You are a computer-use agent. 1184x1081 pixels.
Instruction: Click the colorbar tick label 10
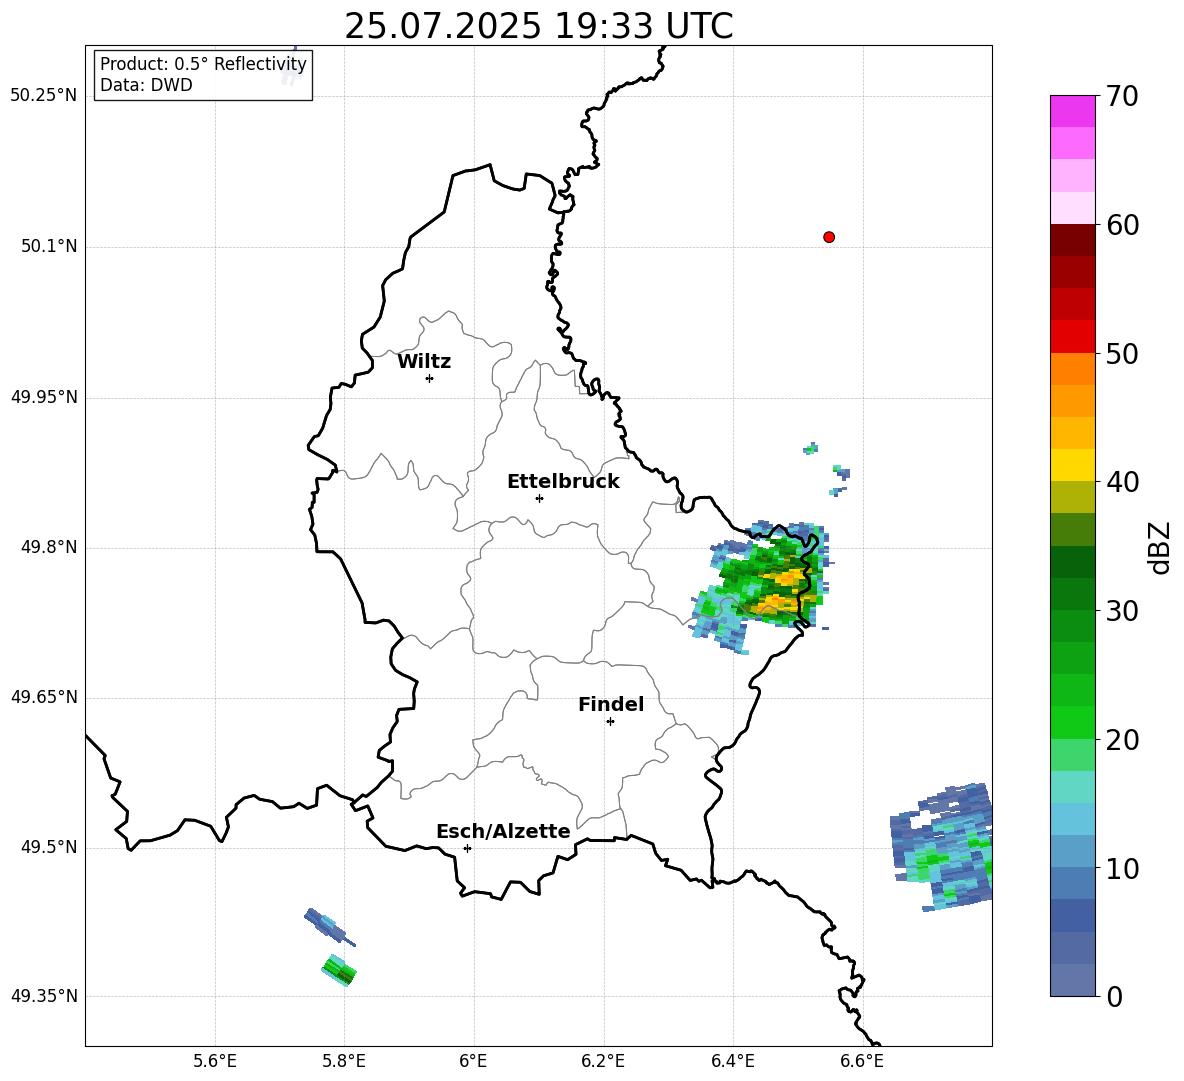[x=1123, y=869]
